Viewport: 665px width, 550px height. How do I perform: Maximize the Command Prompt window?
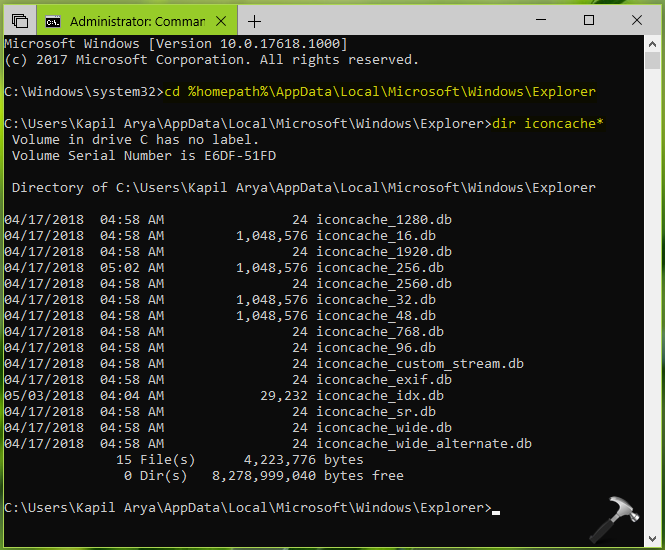coord(589,20)
